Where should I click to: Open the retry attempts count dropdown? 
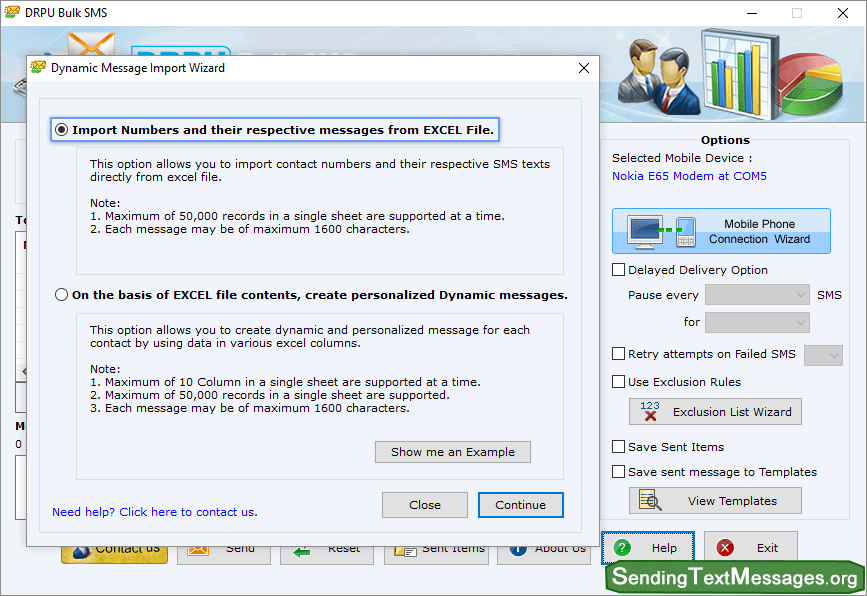pyautogui.click(x=823, y=355)
